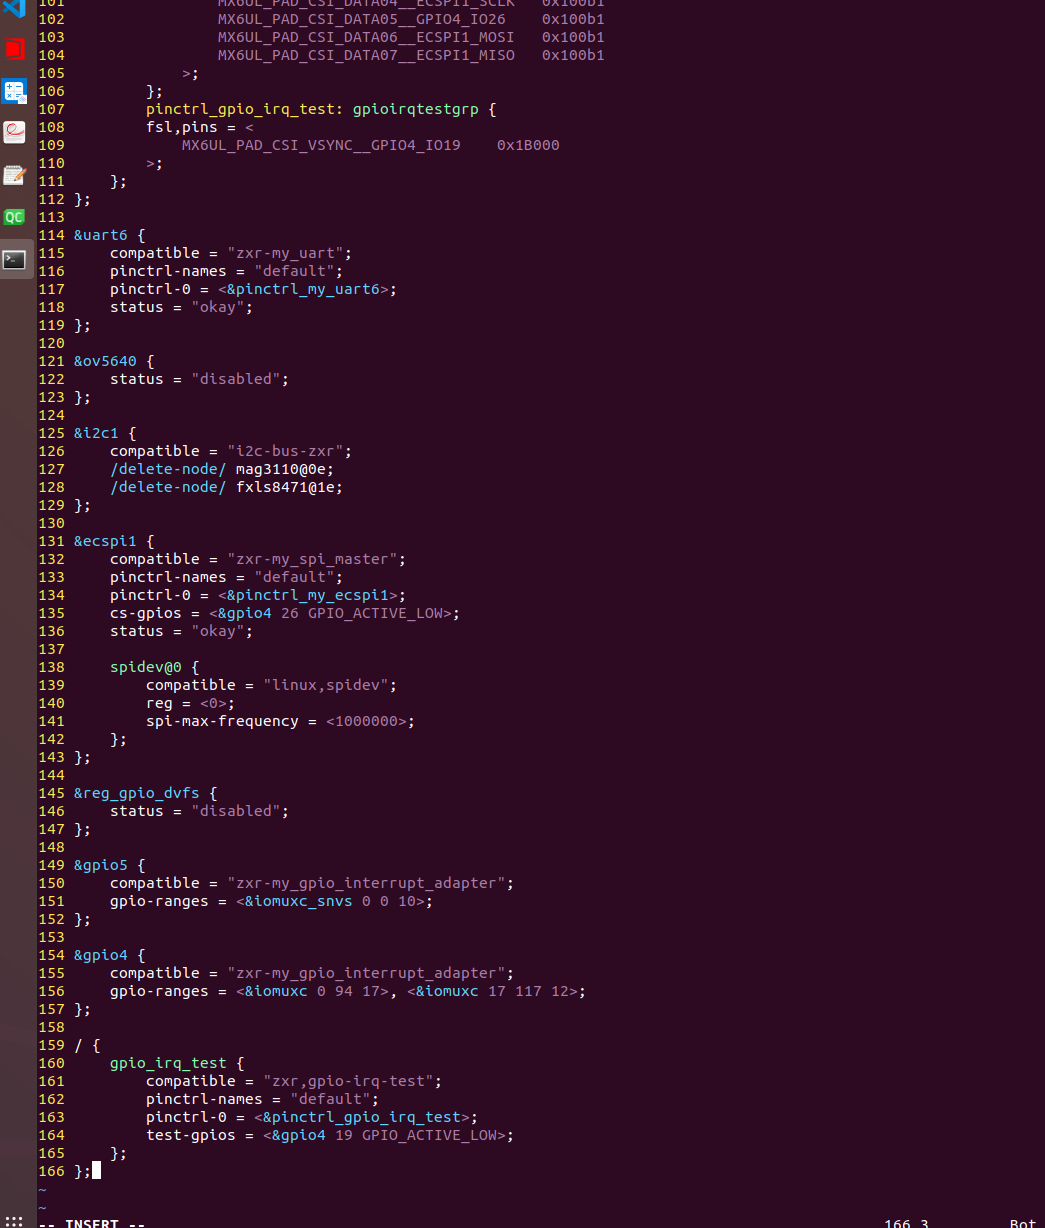Click spidev@0 child node name
Image resolution: width=1045 pixels, height=1228 pixels.
pyautogui.click(x=146, y=667)
